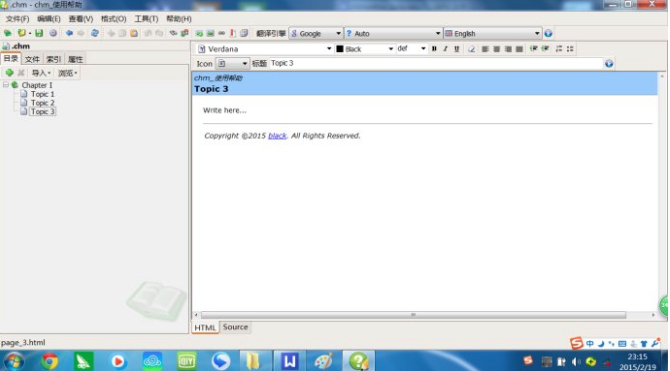The height and width of the screenshot is (371, 670).
Task: Open the def font size dropdown
Action: [411, 49]
